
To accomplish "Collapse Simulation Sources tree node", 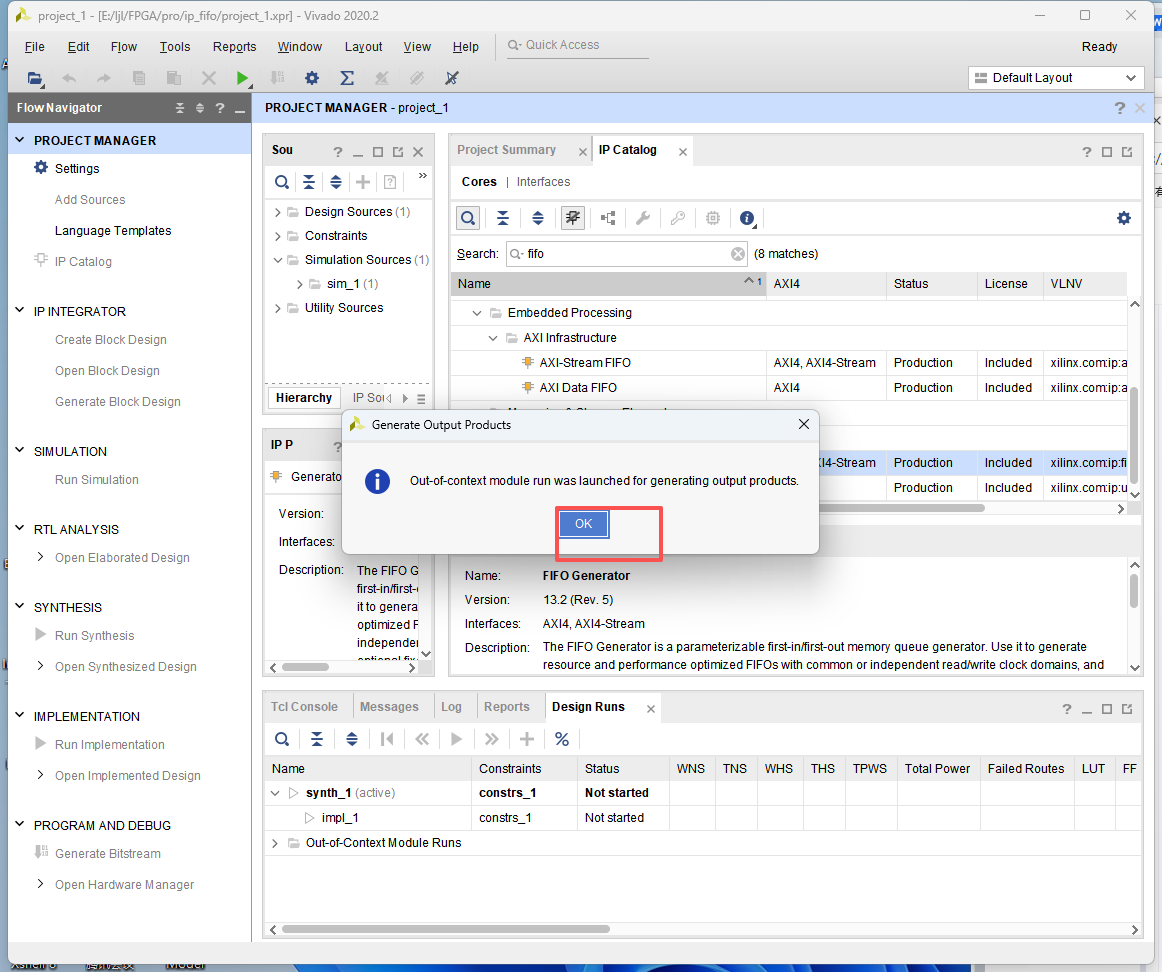I will point(277,260).
